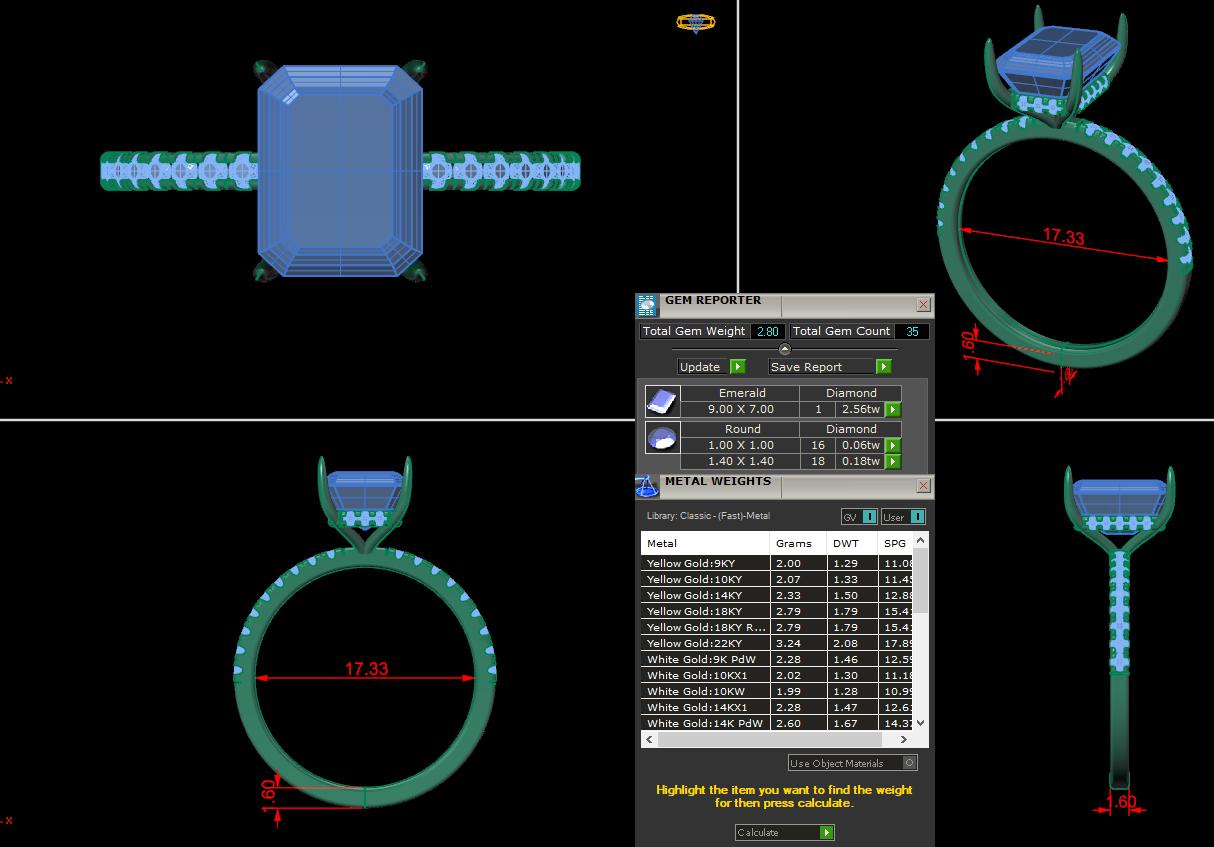Viewport: 1214px width, 847px height.
Task: Collapse the Gem Reporter totals section
Action: point(784,349)
